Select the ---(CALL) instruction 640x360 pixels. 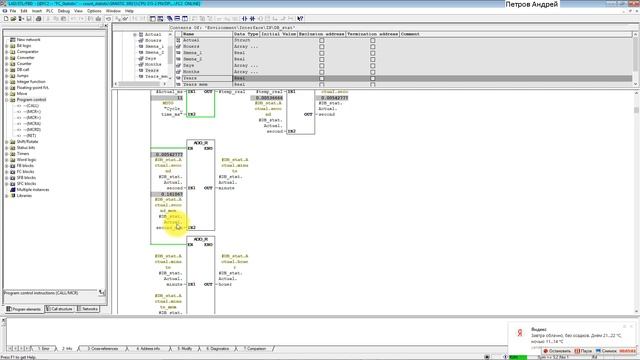pyautogui.click(x=31, y=106)
